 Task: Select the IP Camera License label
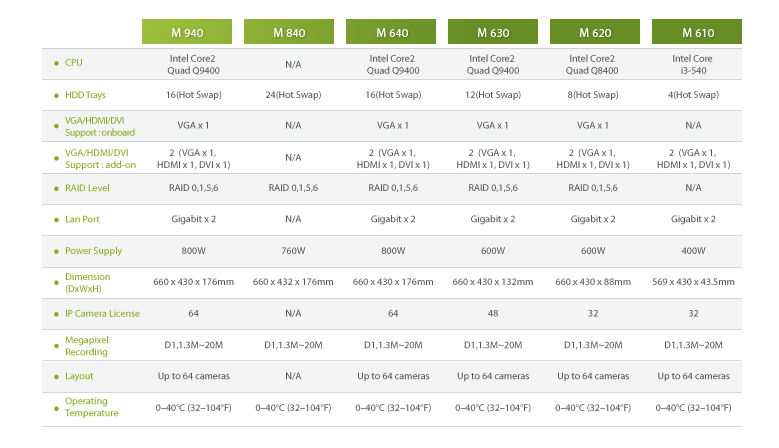coord(102,313)
